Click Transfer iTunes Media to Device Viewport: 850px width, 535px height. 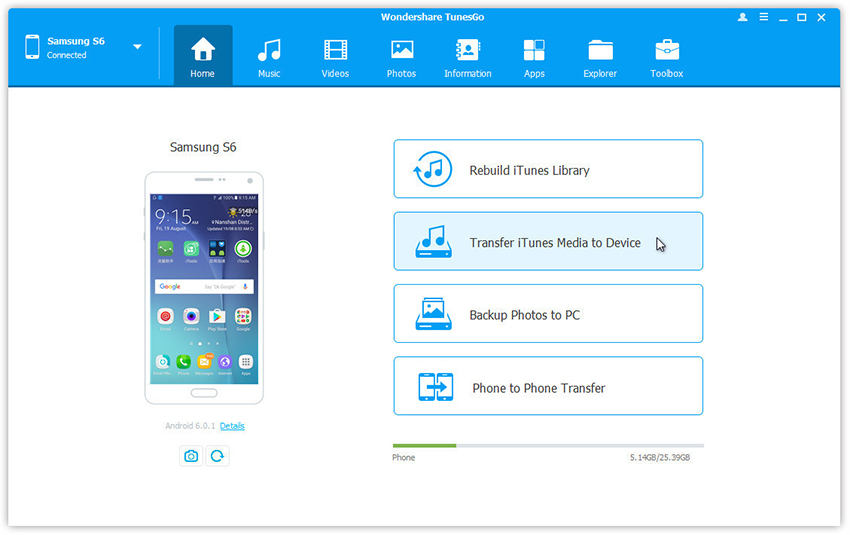pos(548,241)
